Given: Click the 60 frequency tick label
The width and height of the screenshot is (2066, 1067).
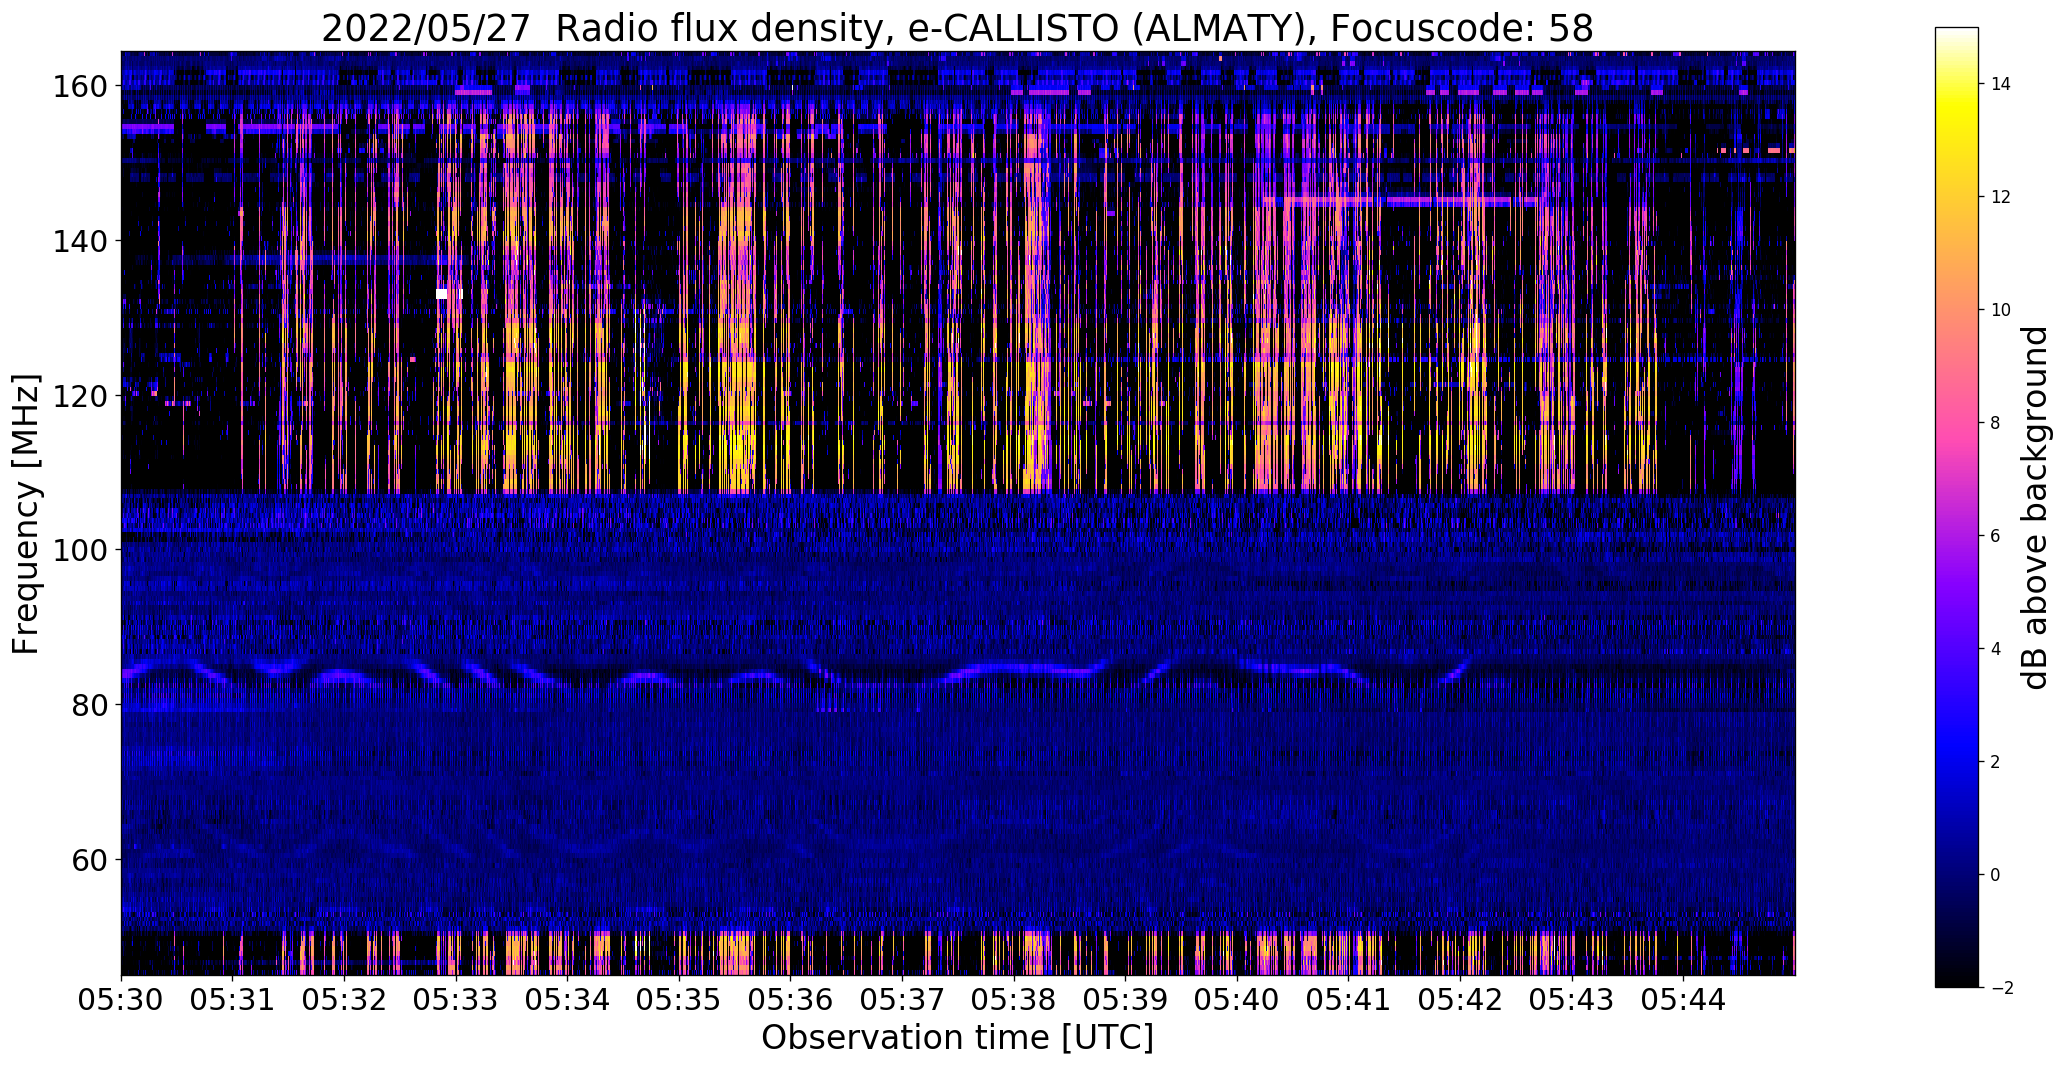Looking at the screenshot, I should (89, 860).
